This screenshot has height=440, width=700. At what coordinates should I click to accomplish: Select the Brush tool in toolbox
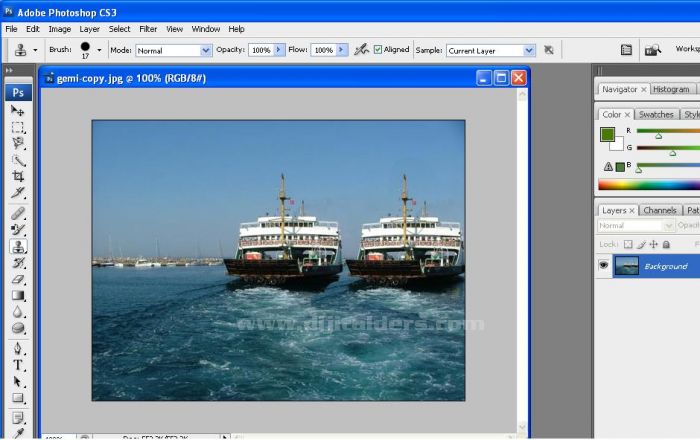[x=18, y=230]
